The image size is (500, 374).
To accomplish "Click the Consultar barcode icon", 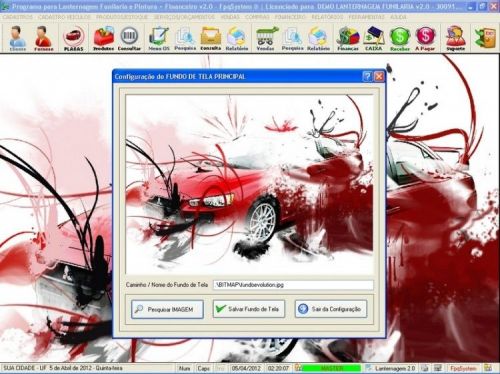I will pos(129,39).
